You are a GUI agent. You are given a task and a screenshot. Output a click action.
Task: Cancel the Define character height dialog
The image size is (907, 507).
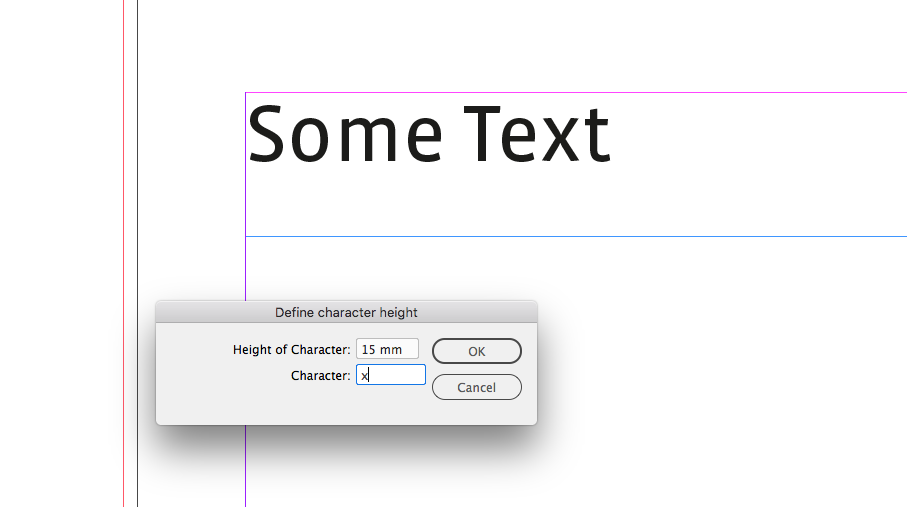click(477, 387)
